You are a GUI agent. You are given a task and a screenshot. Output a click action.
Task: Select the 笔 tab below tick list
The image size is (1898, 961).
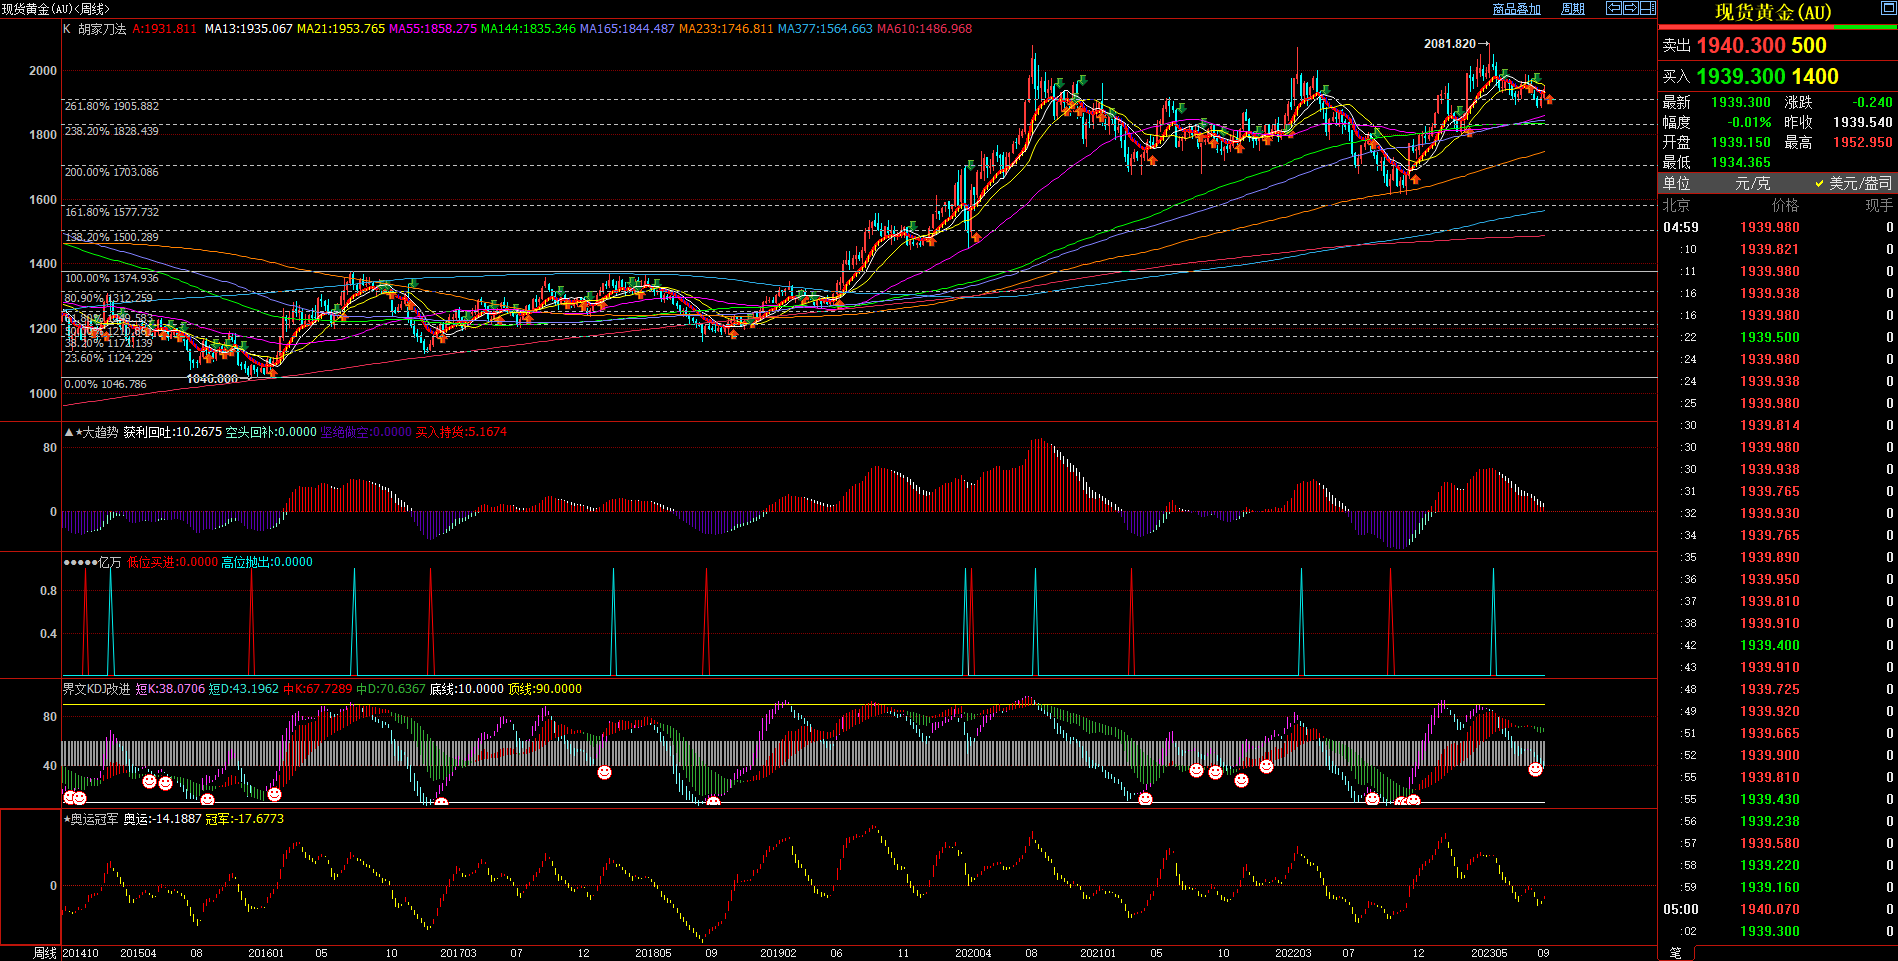point(1676,953)
